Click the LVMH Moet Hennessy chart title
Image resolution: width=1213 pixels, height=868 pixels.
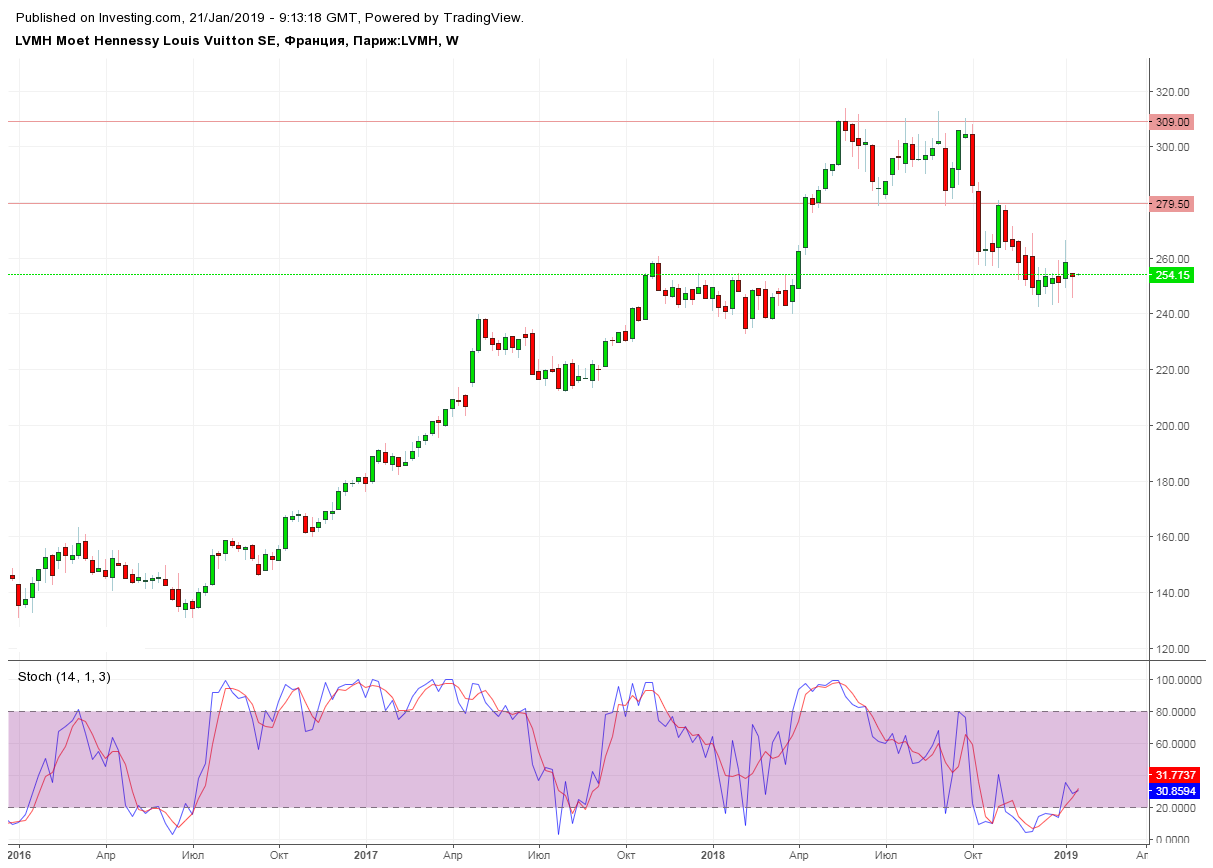(238, 40)
